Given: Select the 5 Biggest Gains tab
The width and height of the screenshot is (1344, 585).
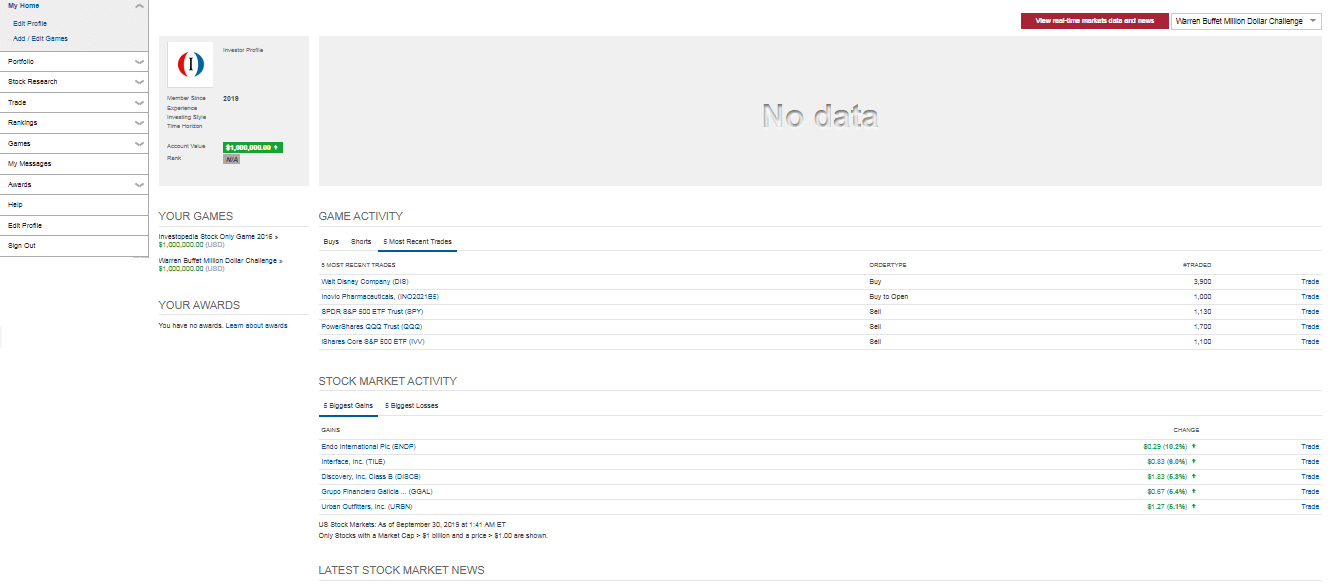Looking at the screenshot, I should pos(347,406).
